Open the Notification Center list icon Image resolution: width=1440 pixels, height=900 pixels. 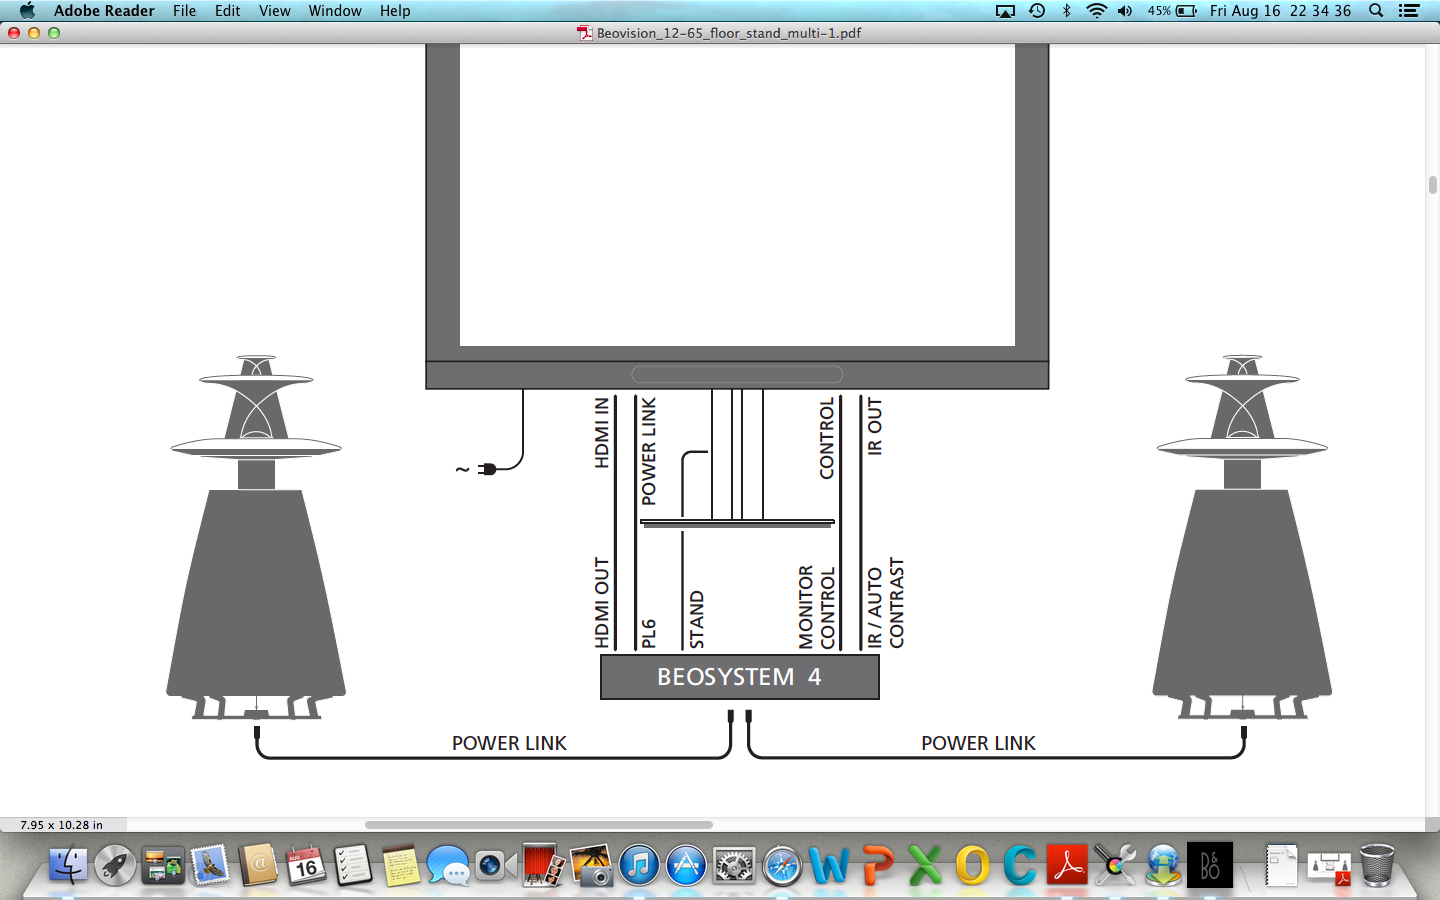1409,11
